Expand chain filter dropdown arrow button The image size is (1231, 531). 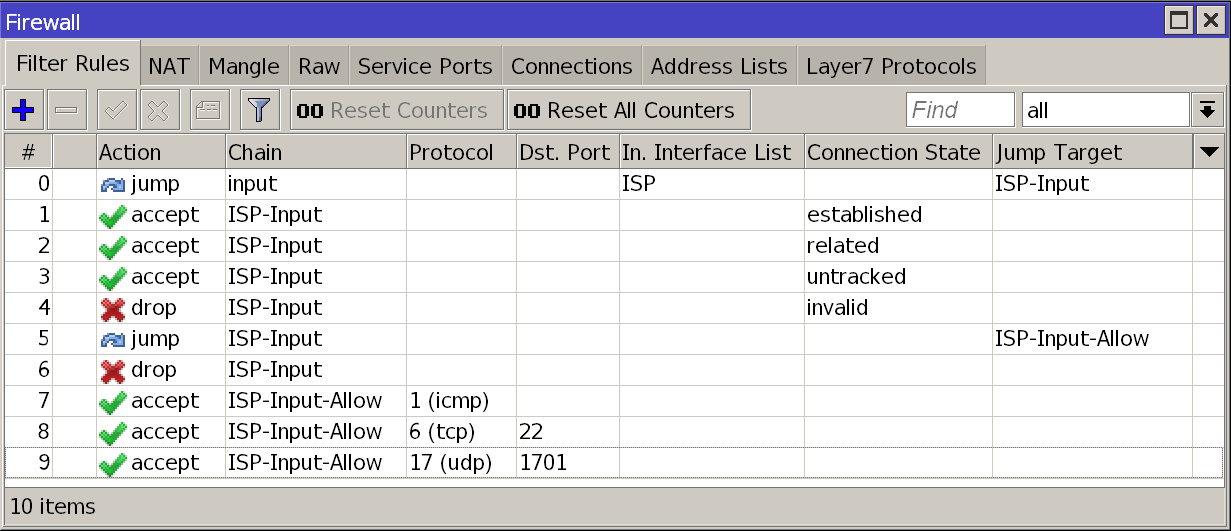point(1207,110)
